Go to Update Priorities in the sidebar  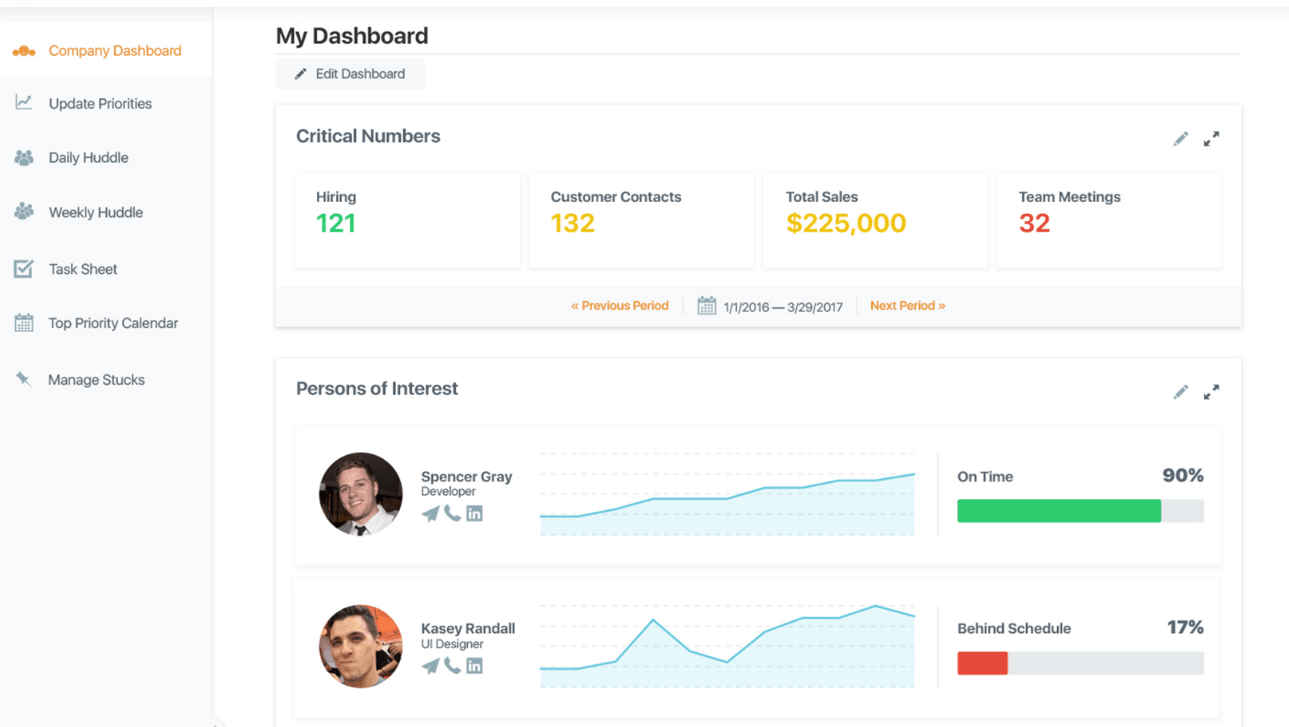tap(100, 103)
